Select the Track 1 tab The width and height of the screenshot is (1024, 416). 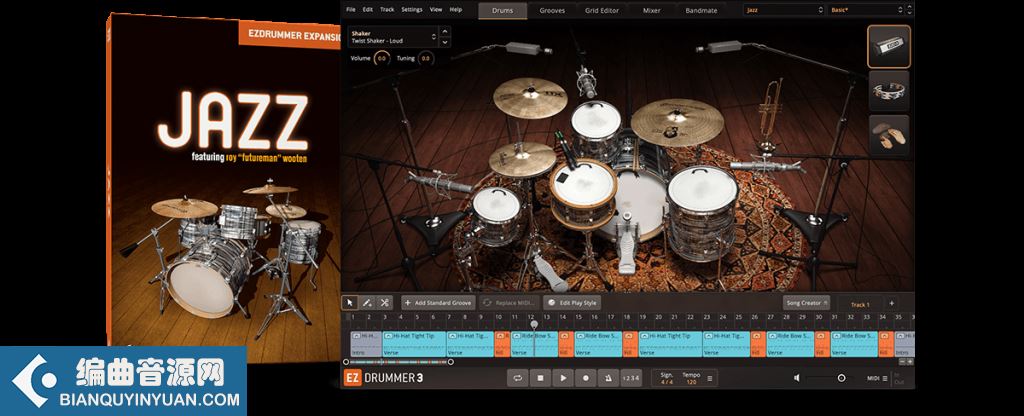859,304
